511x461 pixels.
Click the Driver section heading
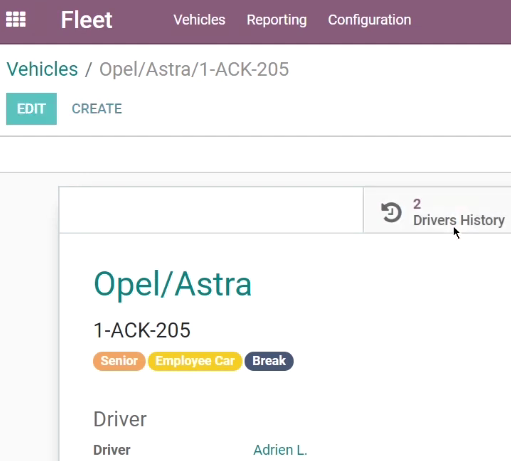(x=120, y=419)
